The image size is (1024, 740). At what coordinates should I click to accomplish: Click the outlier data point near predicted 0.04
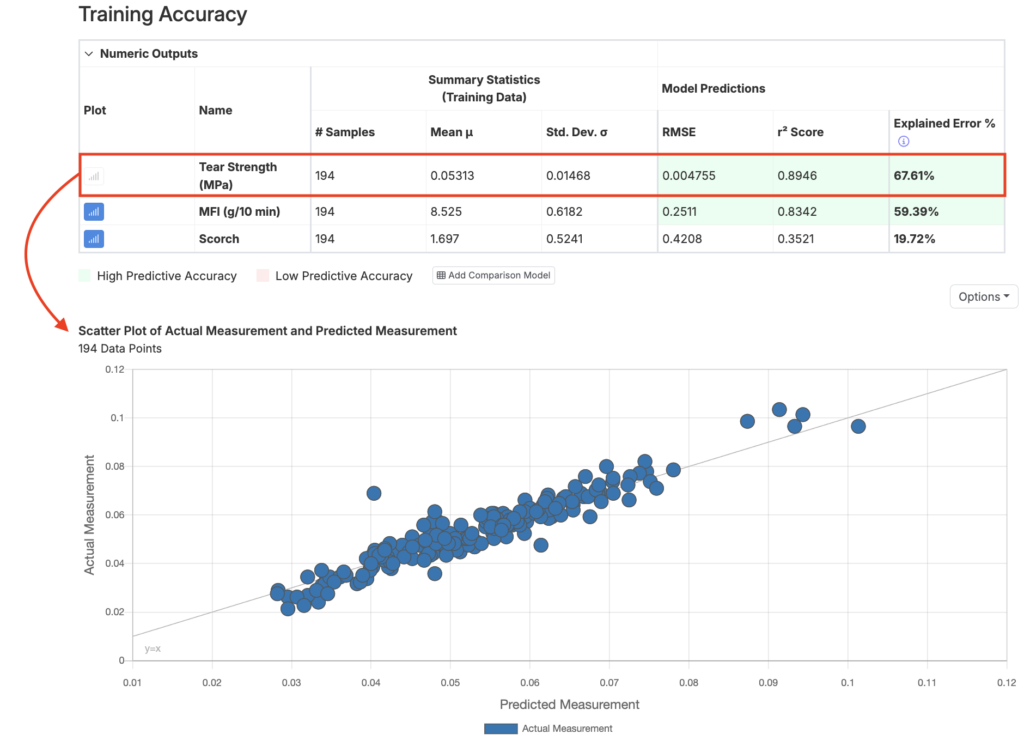[374, 493]
